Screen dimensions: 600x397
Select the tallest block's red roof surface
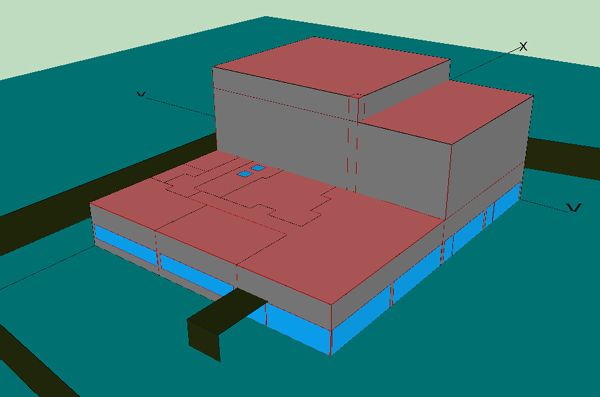pos(331,66)
